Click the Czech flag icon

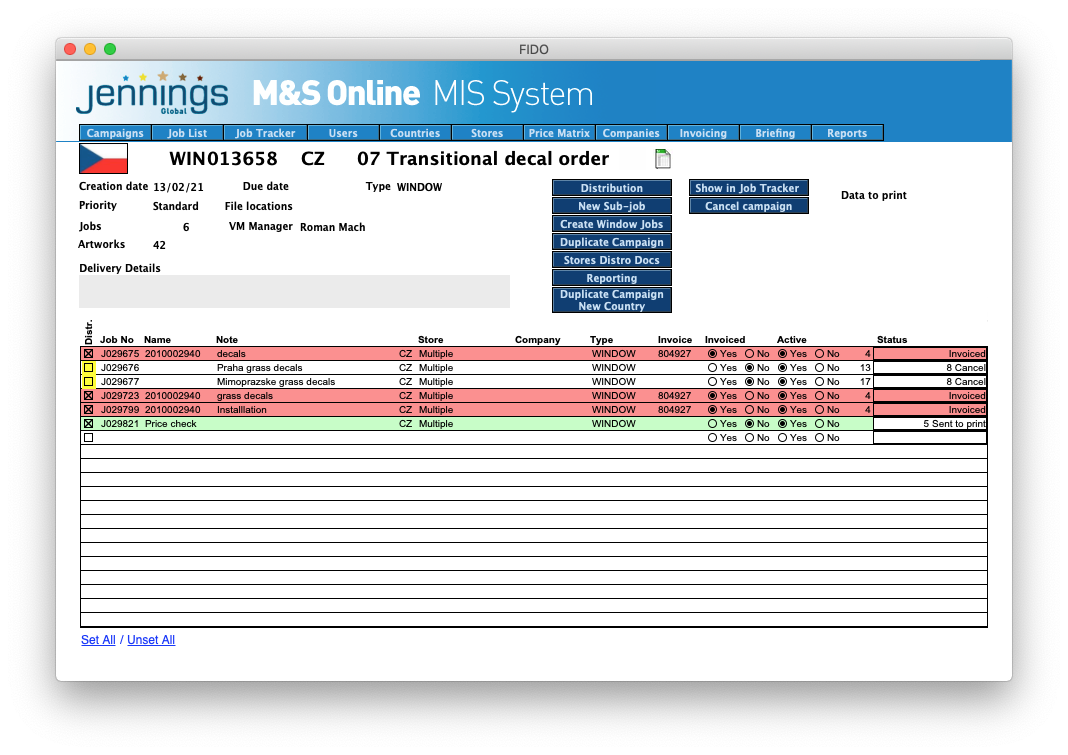coord(103,158)
